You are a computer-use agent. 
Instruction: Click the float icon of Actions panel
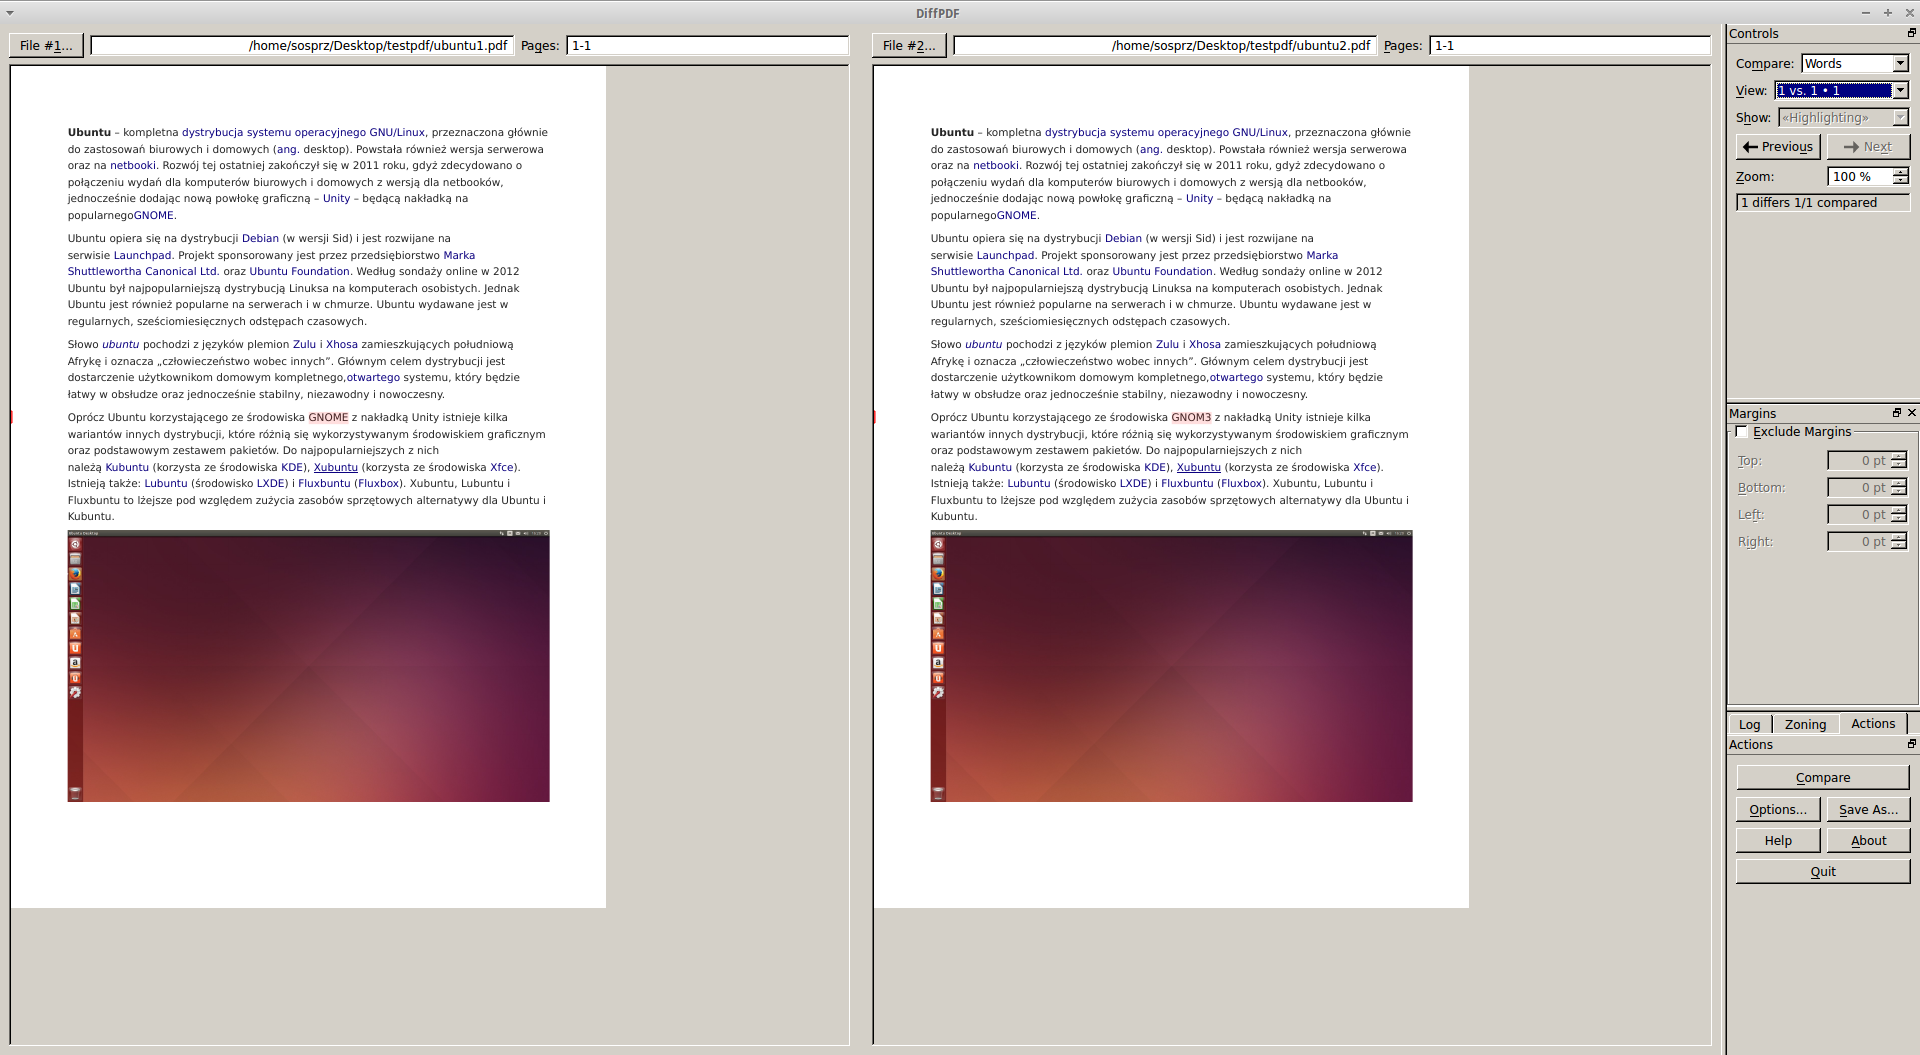pyautogui.click(x=1912, y=744)
